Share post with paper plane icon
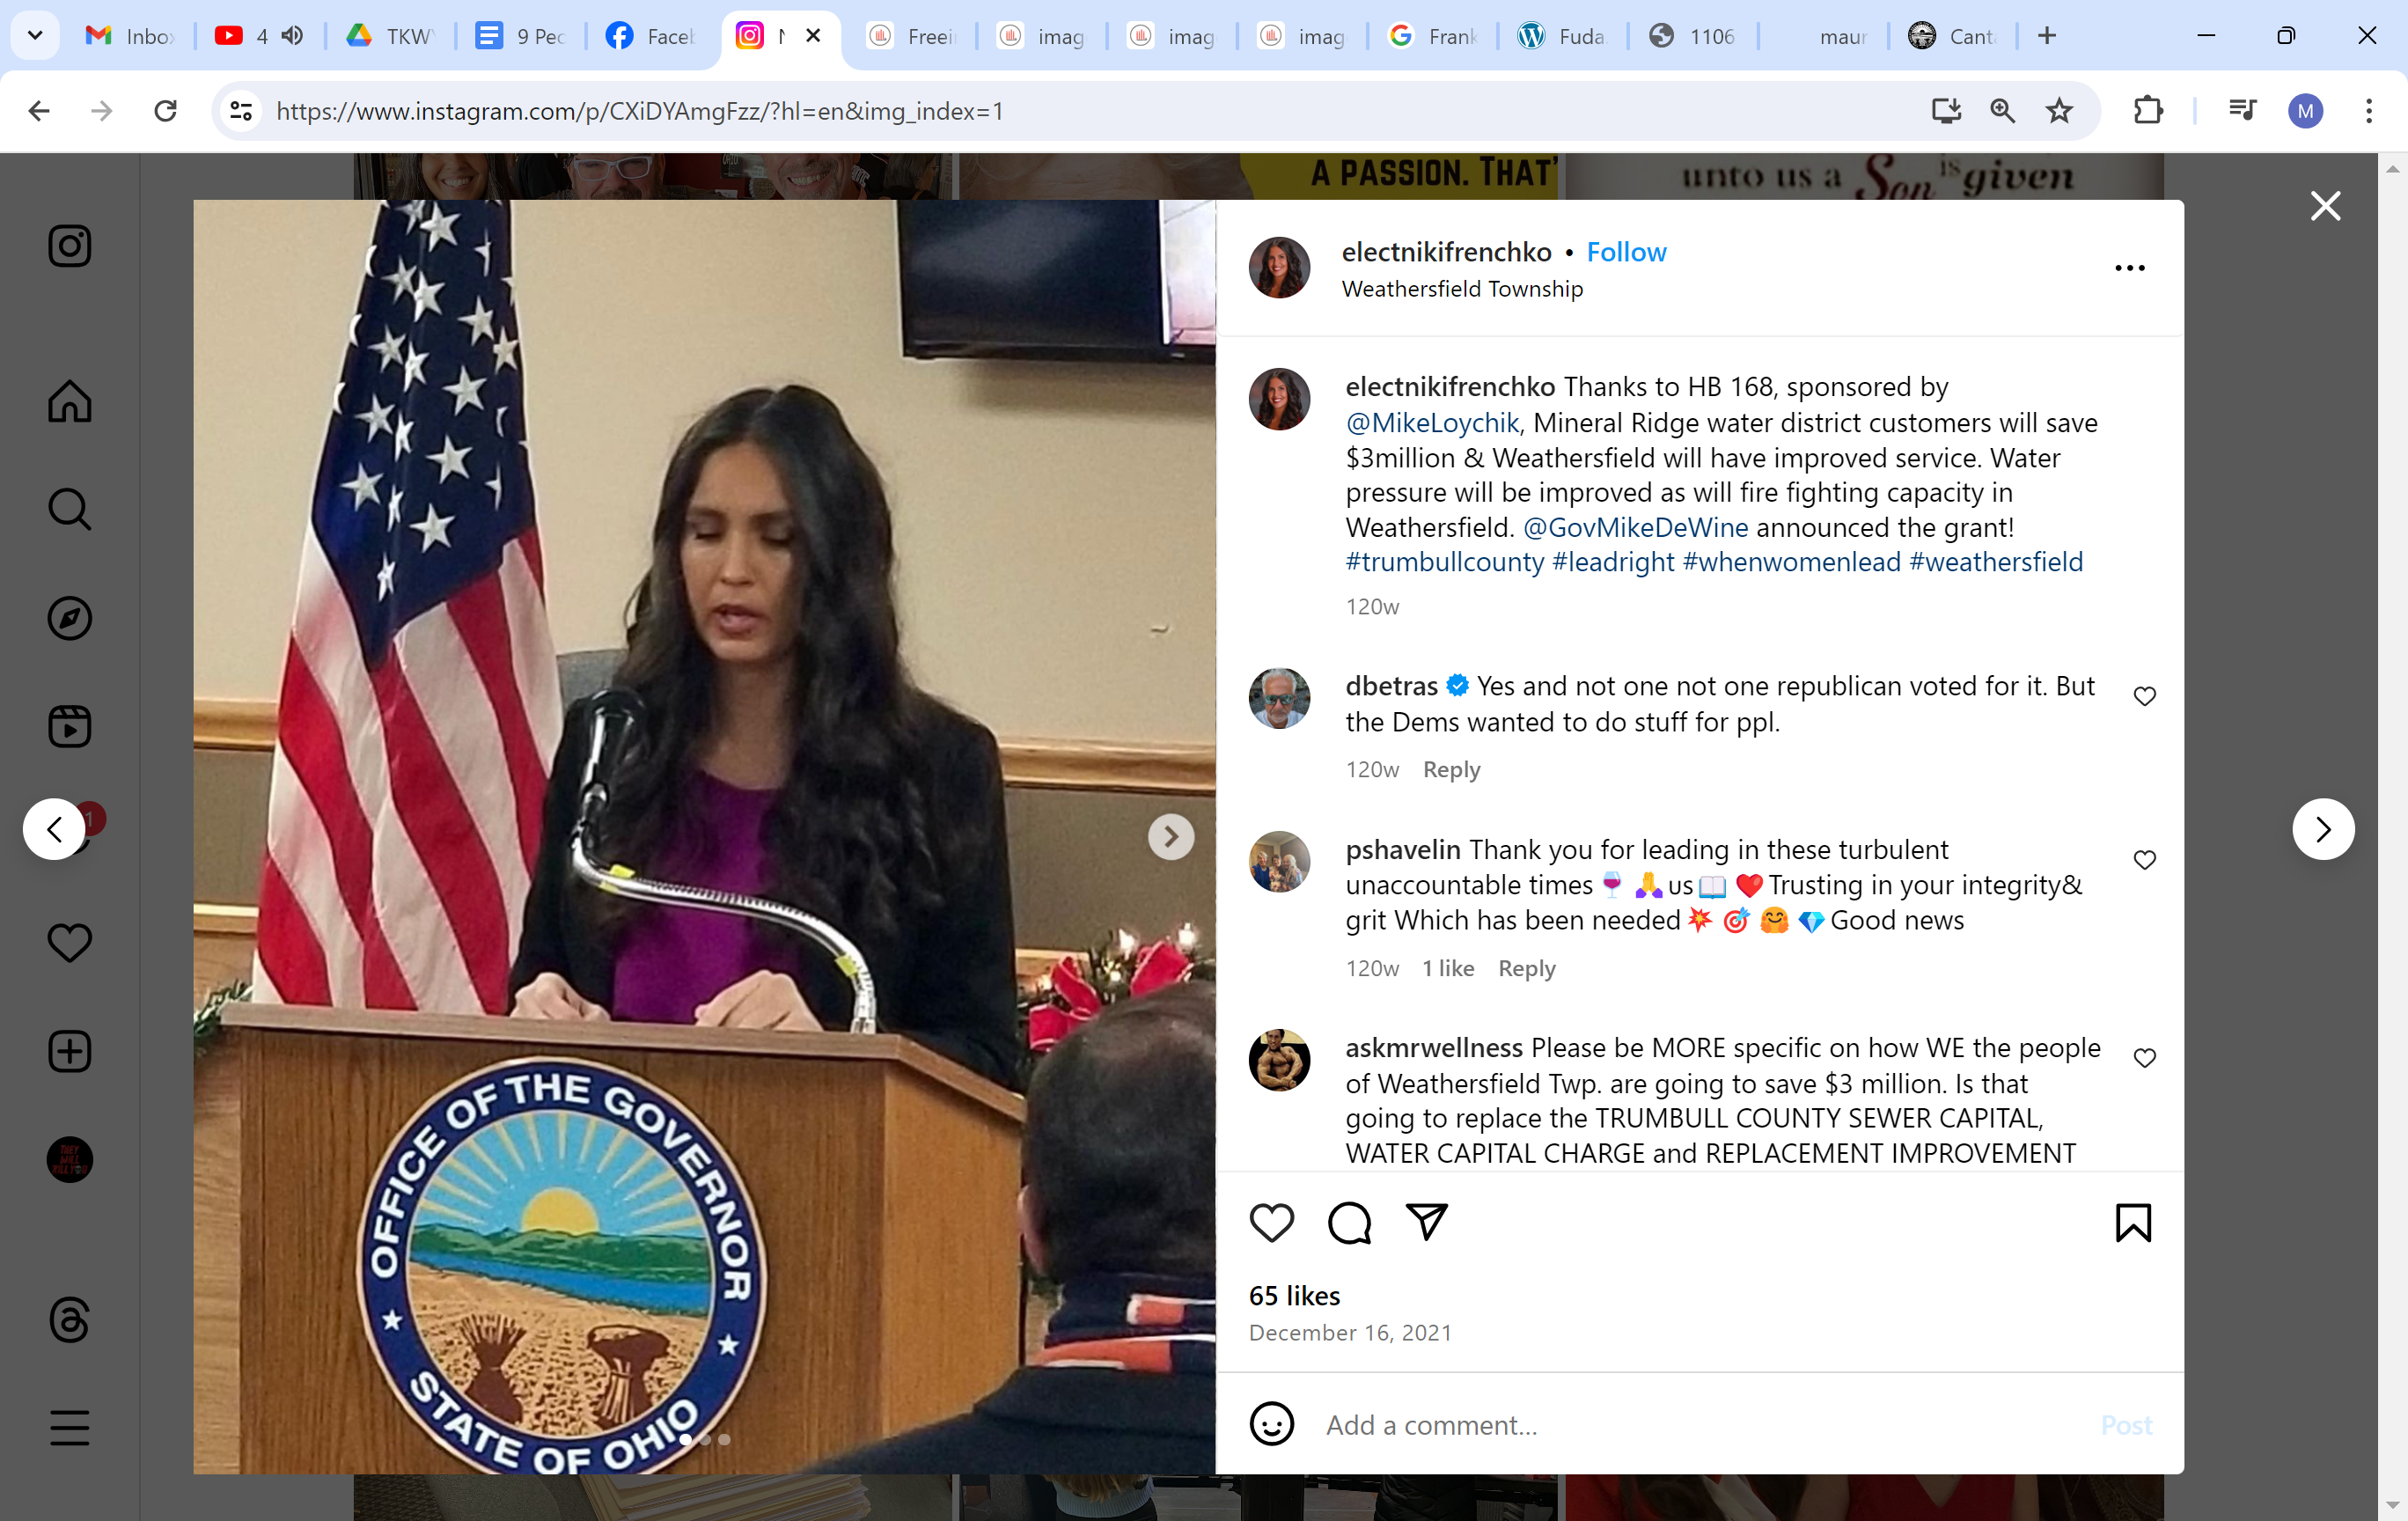The width and height of the screenshot is (2408, 1521). coord(1426,1222)
